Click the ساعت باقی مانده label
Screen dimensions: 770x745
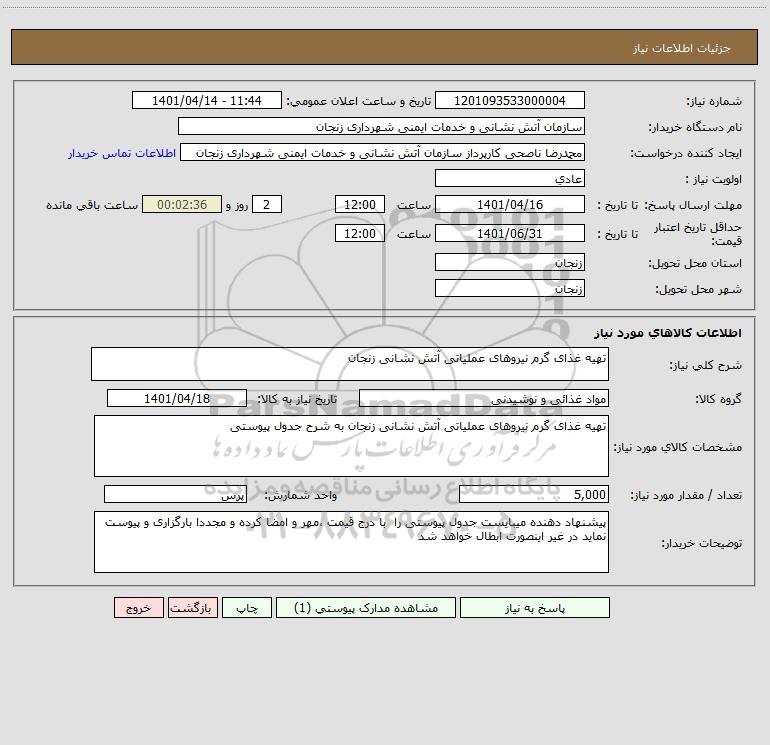(x=92, y=205)
